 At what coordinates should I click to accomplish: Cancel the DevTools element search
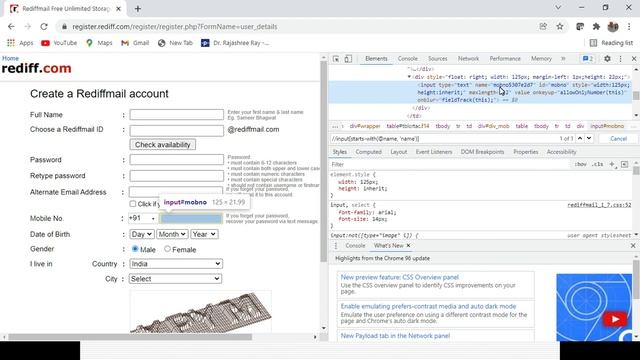pos(618,139)
